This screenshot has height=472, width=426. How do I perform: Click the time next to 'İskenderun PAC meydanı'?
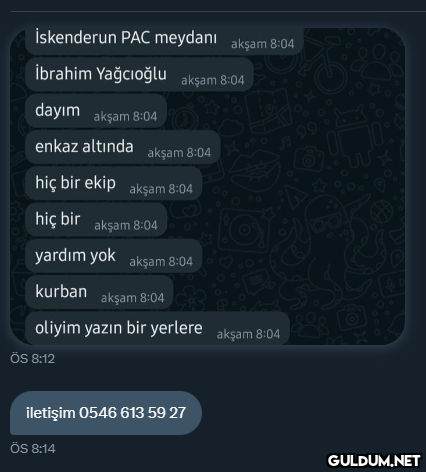[263, 44]
